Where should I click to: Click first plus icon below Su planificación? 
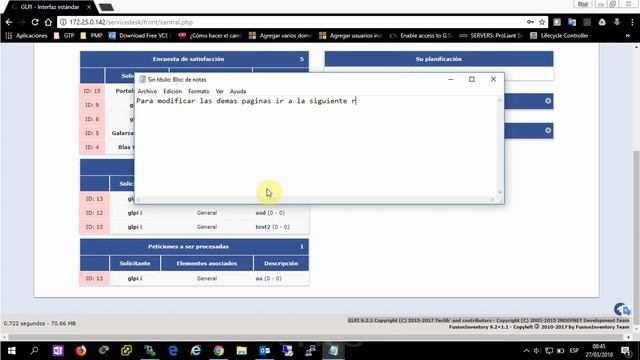(548, 101)
